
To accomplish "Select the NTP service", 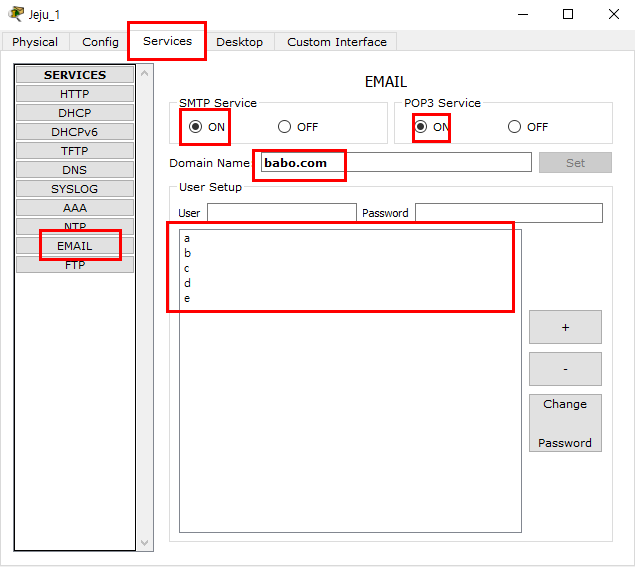I will coord(75,227).
